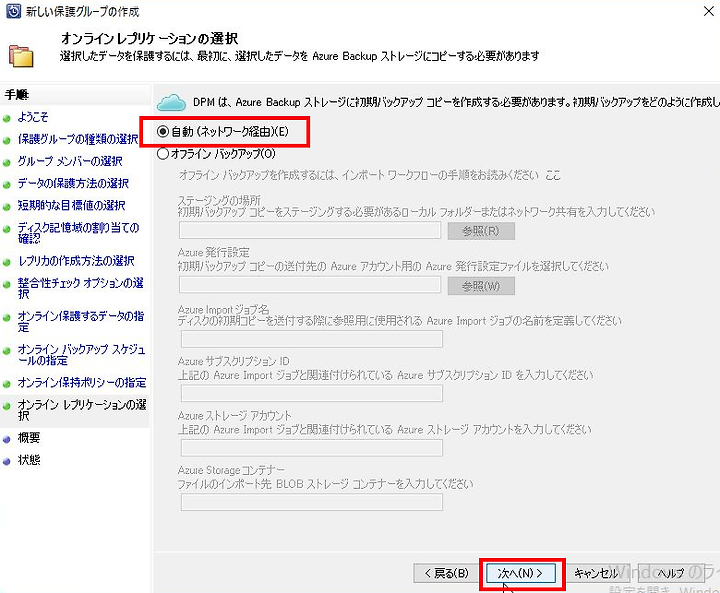Cancel the wizard with キャンセル
This screenshot has height=593, width=720.
pos(596,573)
